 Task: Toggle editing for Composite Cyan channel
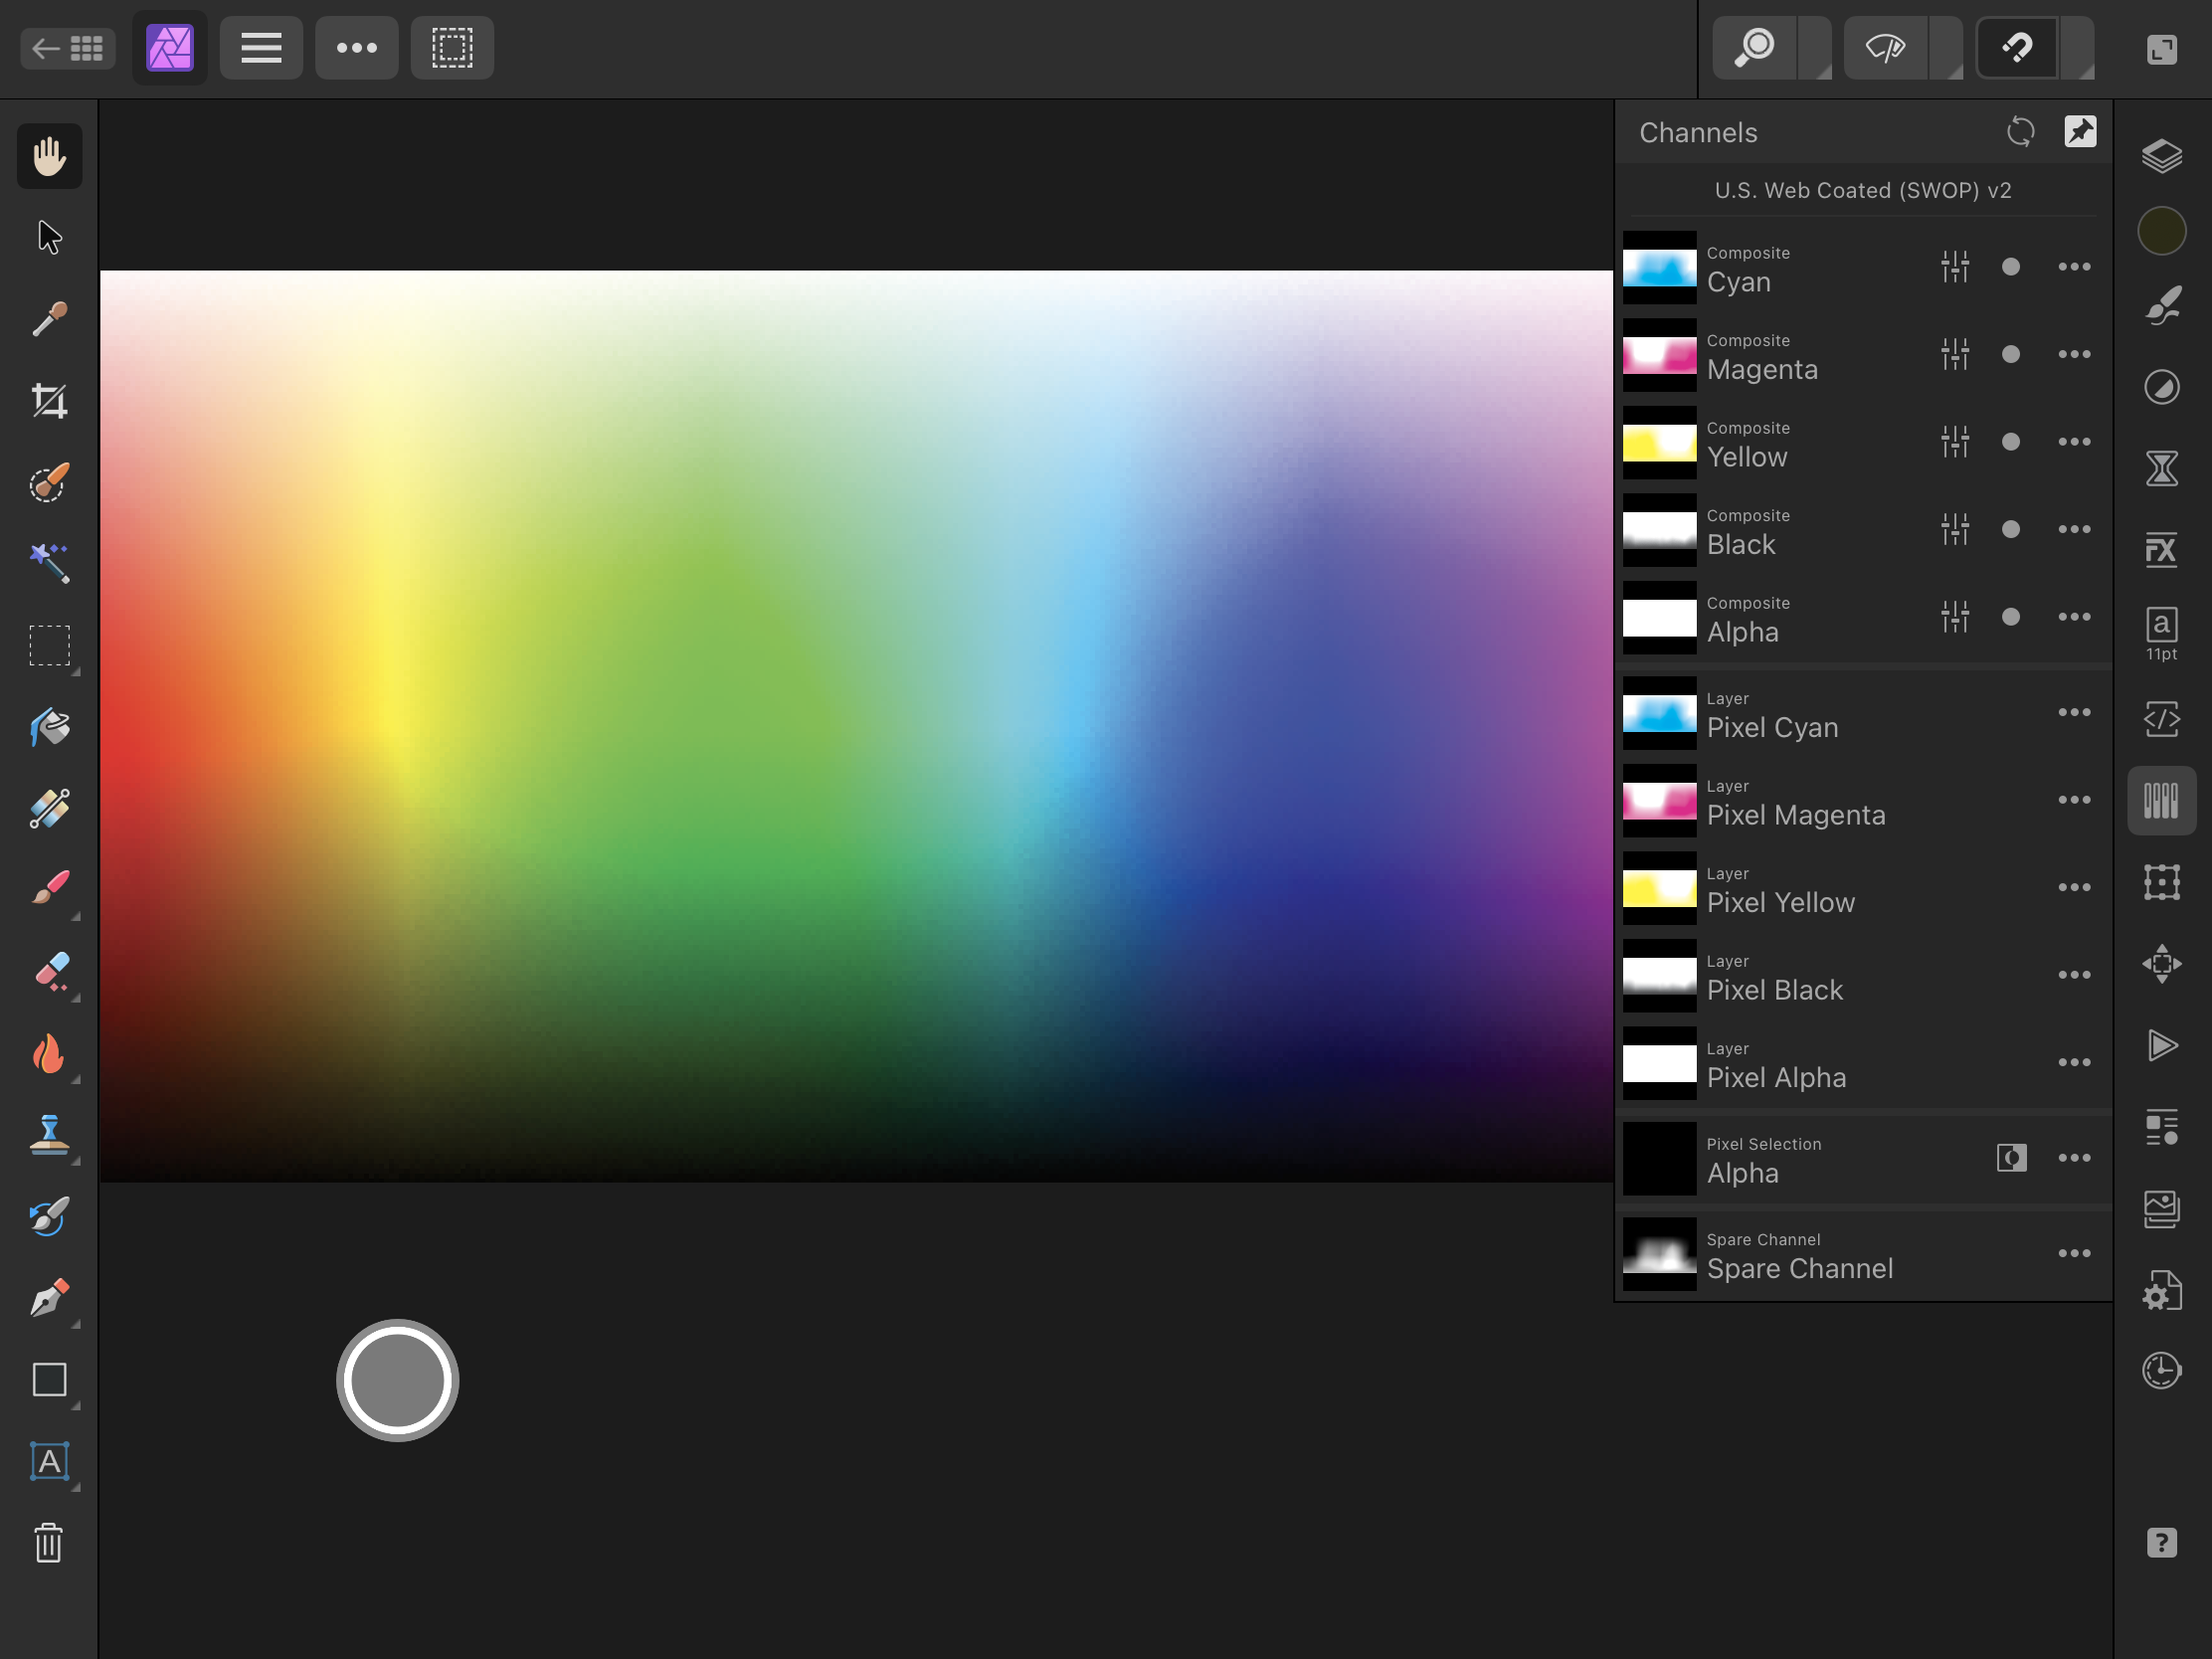coord(1954,267)
